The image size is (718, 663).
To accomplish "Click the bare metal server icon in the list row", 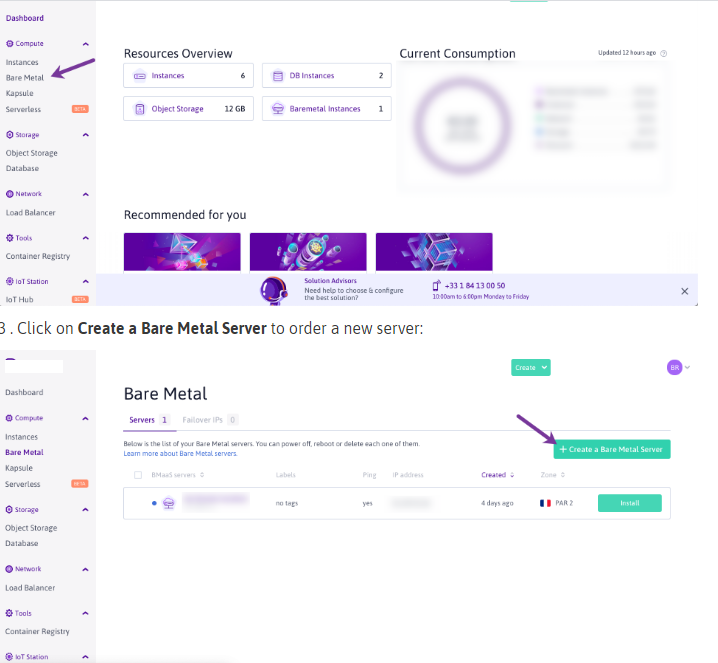I will pos(169,503).
